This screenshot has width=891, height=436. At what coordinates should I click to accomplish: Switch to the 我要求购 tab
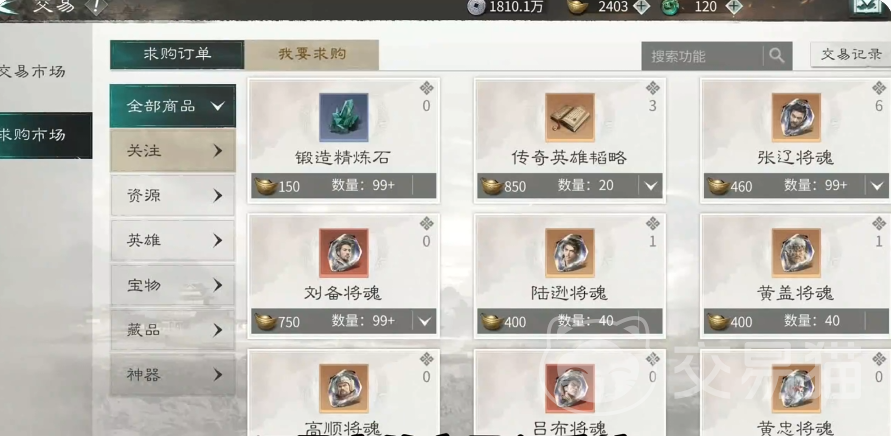tap(312, 55)
